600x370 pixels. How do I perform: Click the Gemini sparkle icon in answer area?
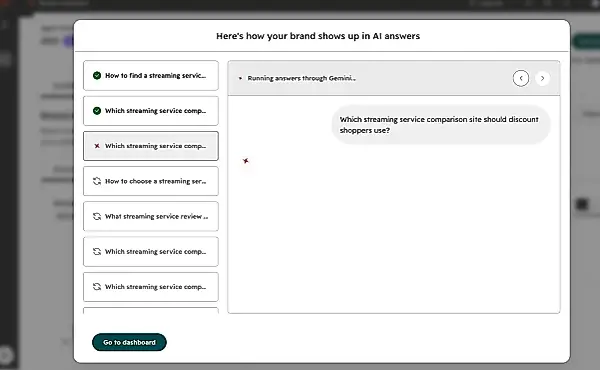pos(246,161)
